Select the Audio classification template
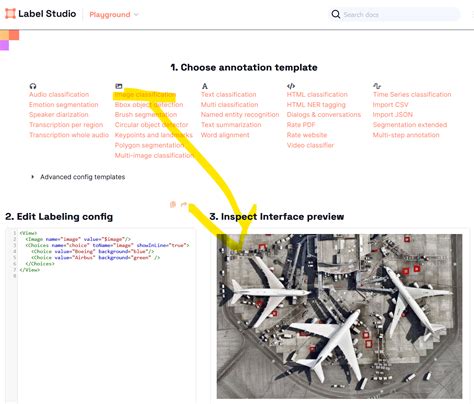The image size is (474, 404). pyautogui.click(x=59, y=95)
